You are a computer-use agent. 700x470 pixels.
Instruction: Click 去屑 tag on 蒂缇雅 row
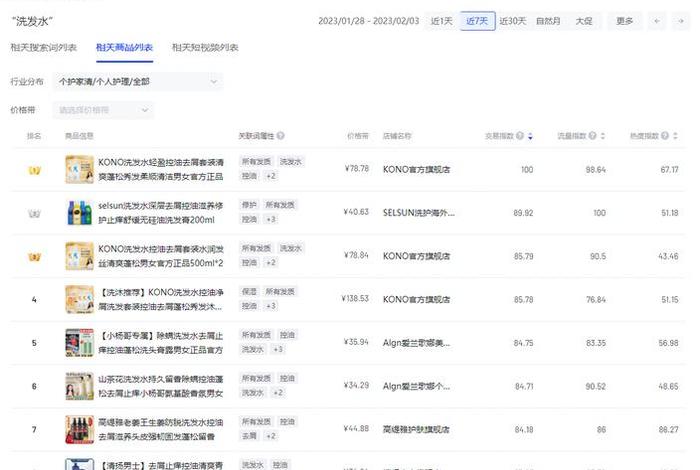click(x=250, y=436)
